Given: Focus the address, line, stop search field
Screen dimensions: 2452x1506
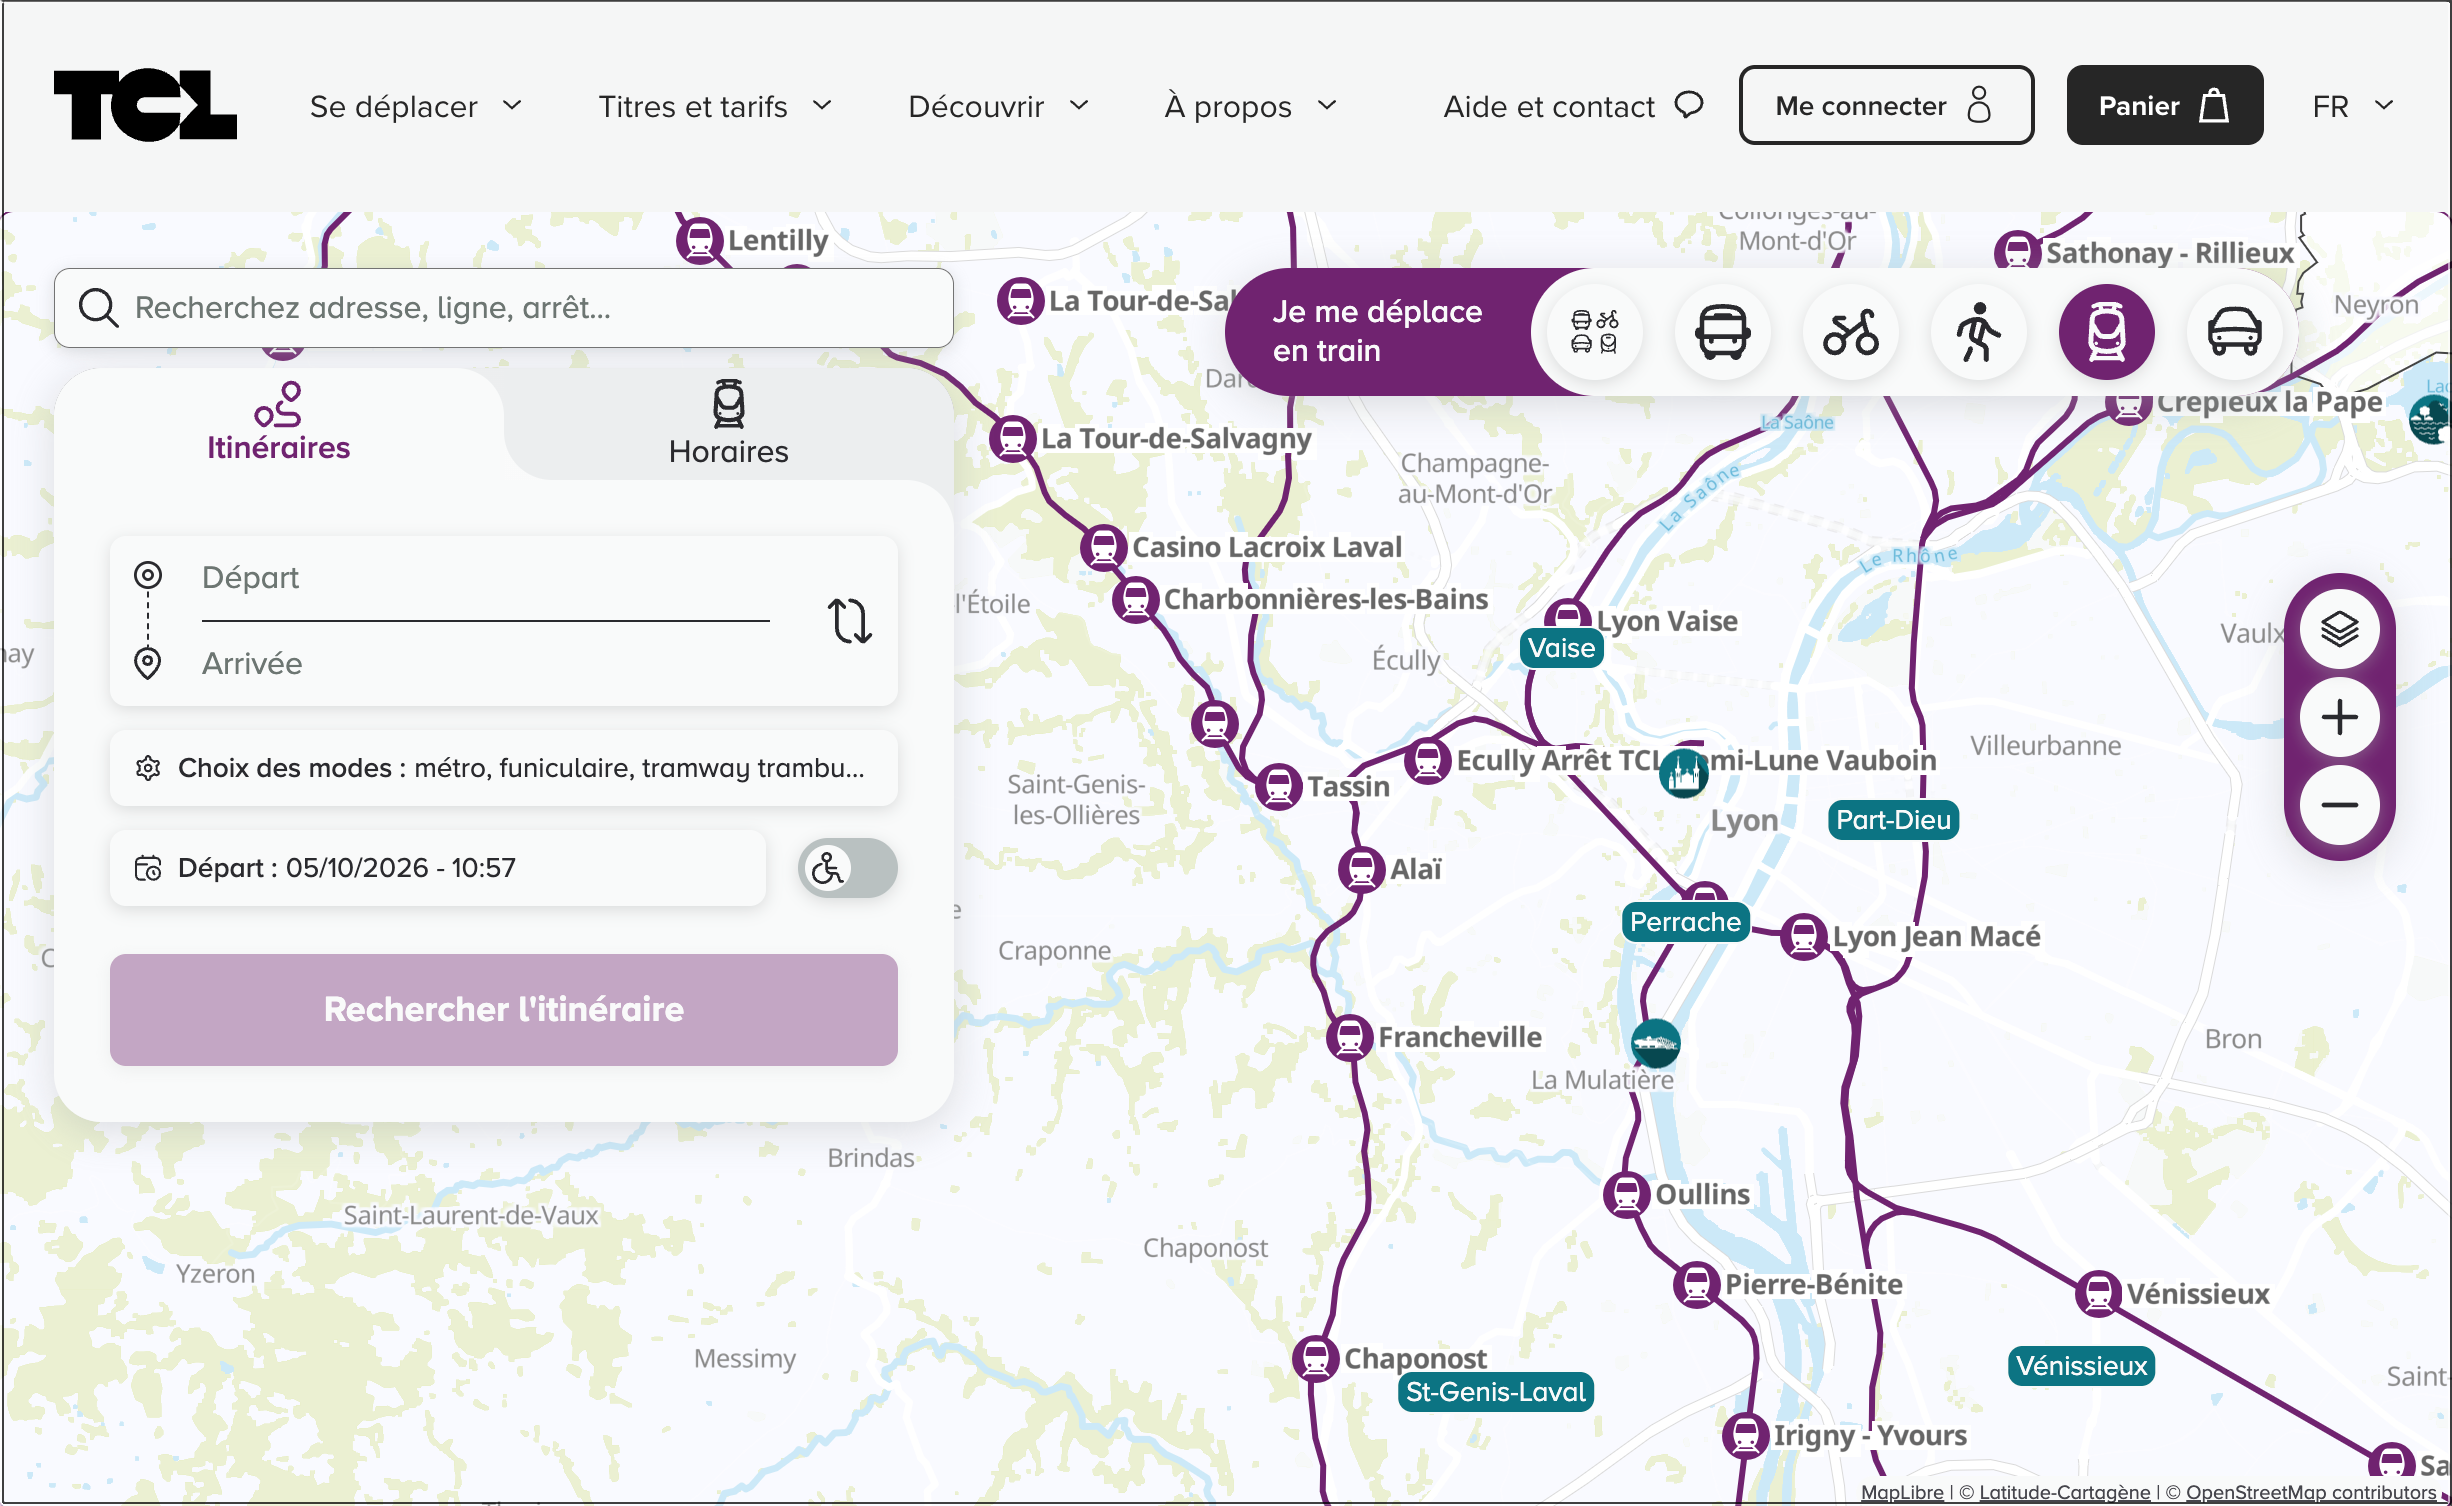Looking at the screenshot, I should (x=503, y=308).
